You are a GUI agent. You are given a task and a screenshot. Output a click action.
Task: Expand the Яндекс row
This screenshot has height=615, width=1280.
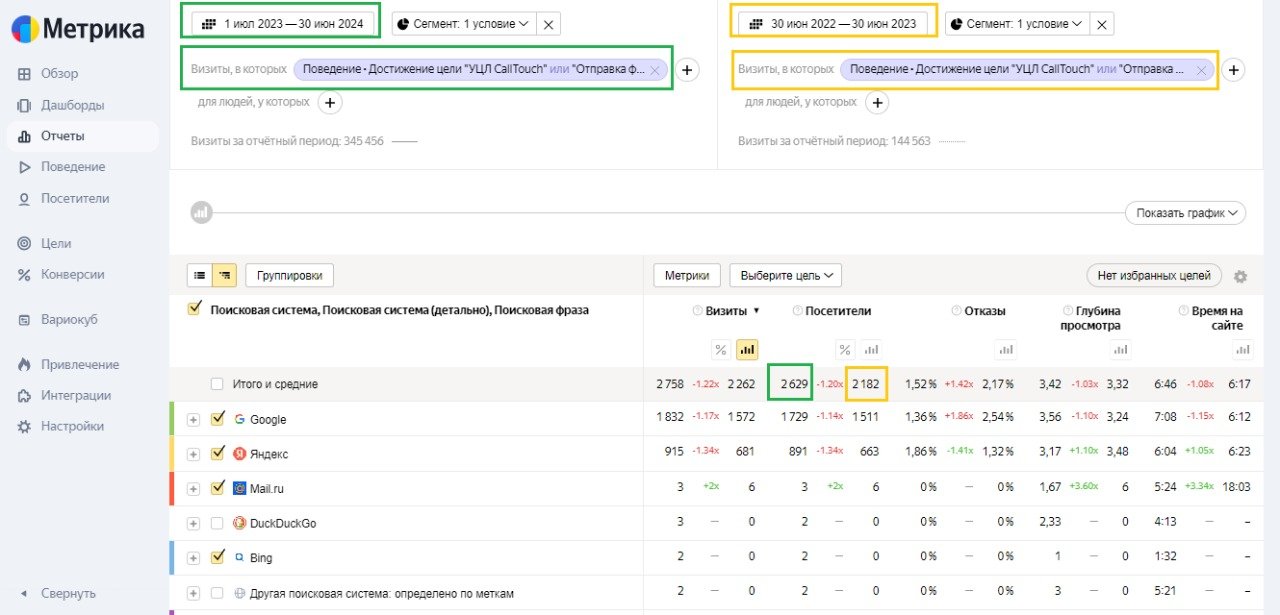point(194,454)
